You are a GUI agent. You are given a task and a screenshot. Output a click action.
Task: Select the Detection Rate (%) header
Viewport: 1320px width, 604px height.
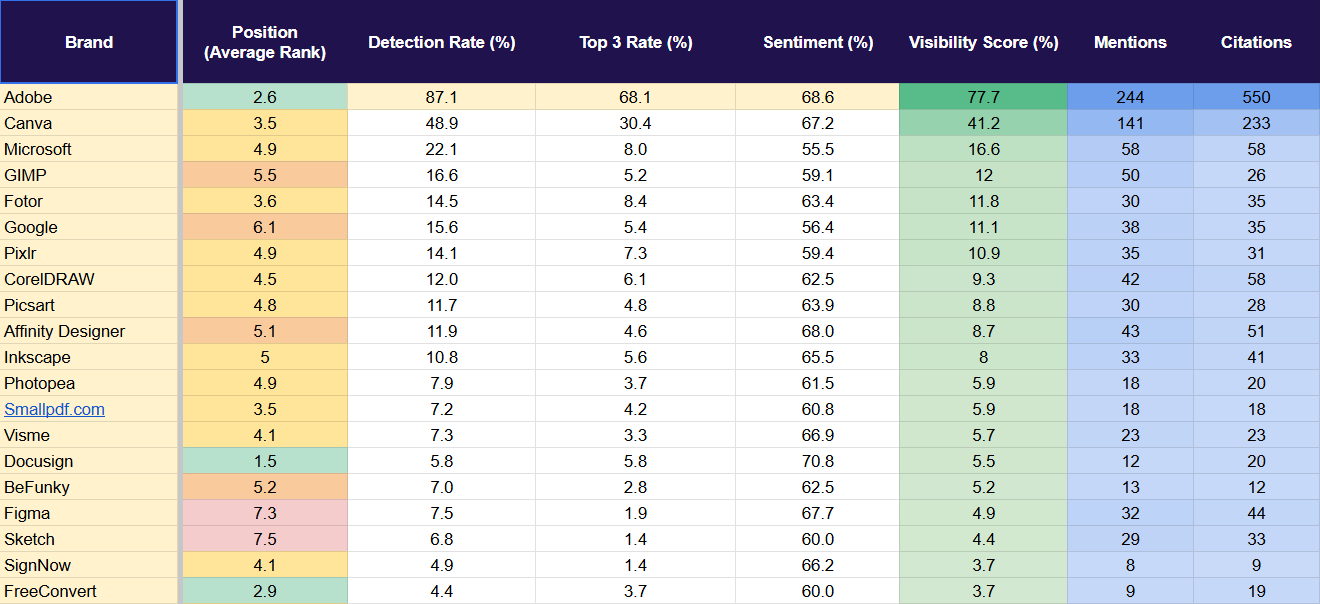(x=441, y=42)
